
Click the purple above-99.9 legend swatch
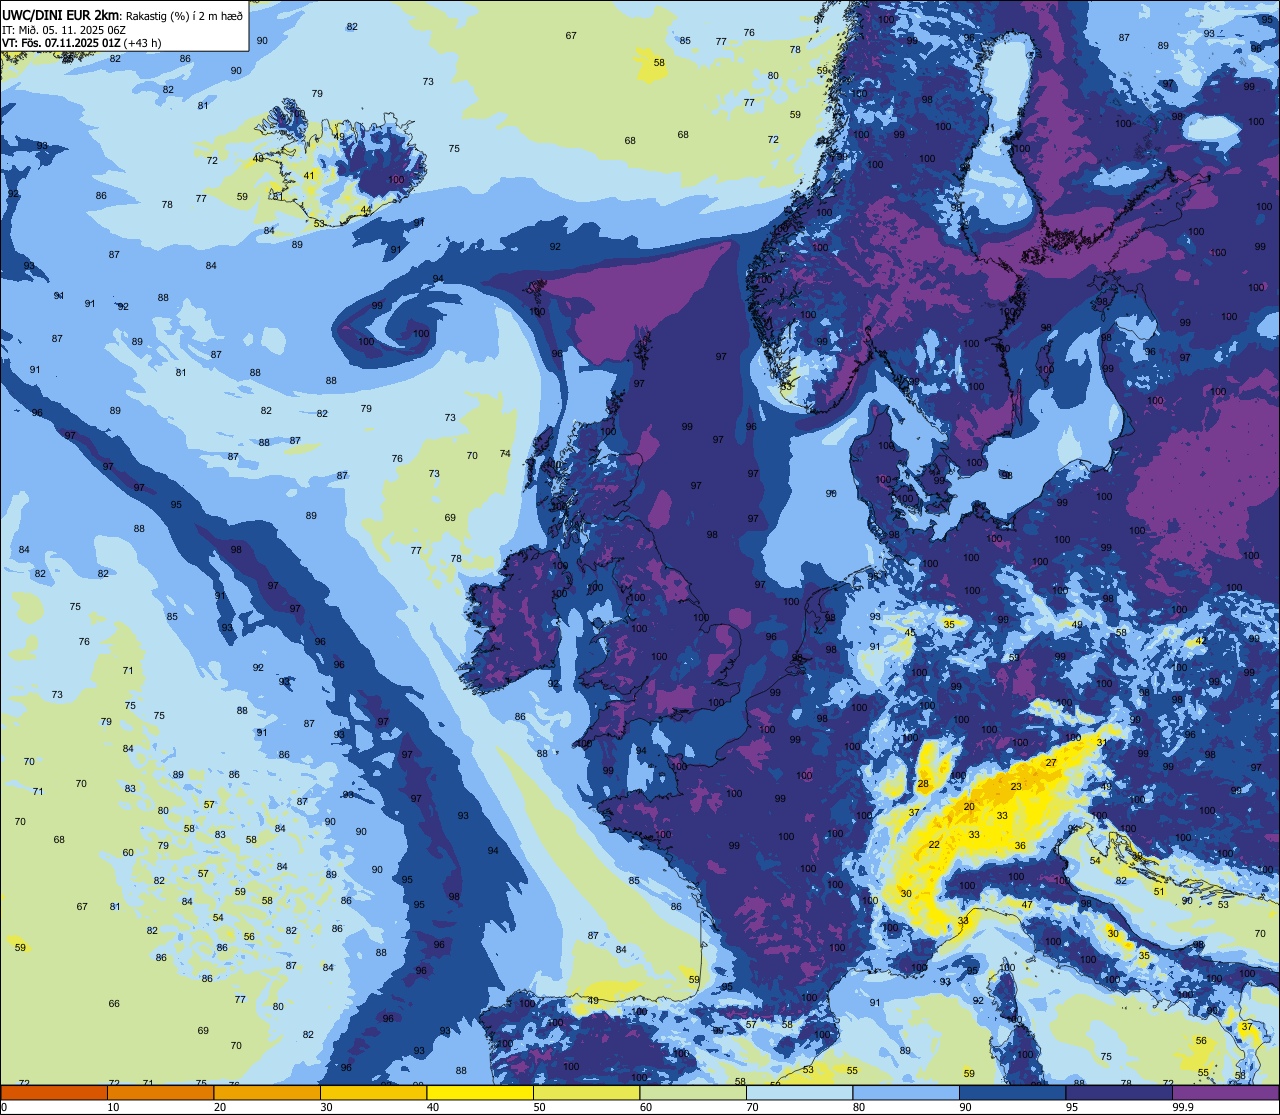pos(1225,1093)
